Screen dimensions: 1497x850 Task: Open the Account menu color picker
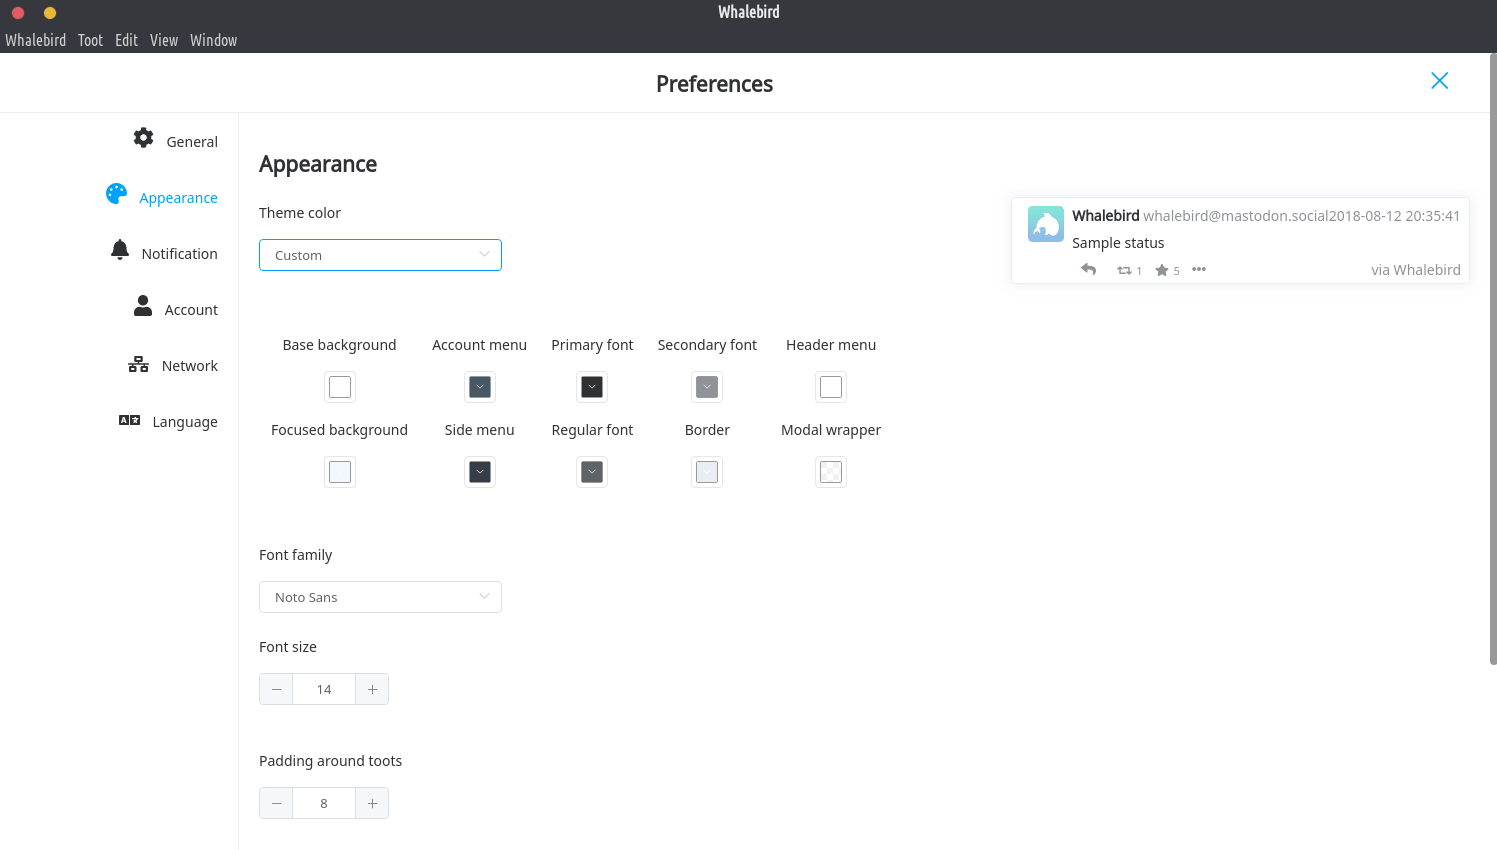[x=480, y=387]
